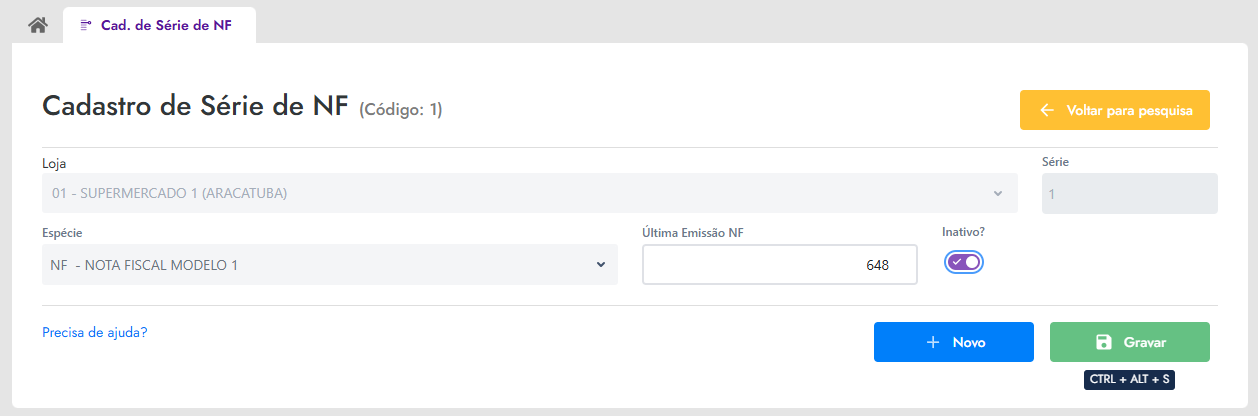Save with the Gravar button
Screen dimensions: 1258x416
(1130, 342)
